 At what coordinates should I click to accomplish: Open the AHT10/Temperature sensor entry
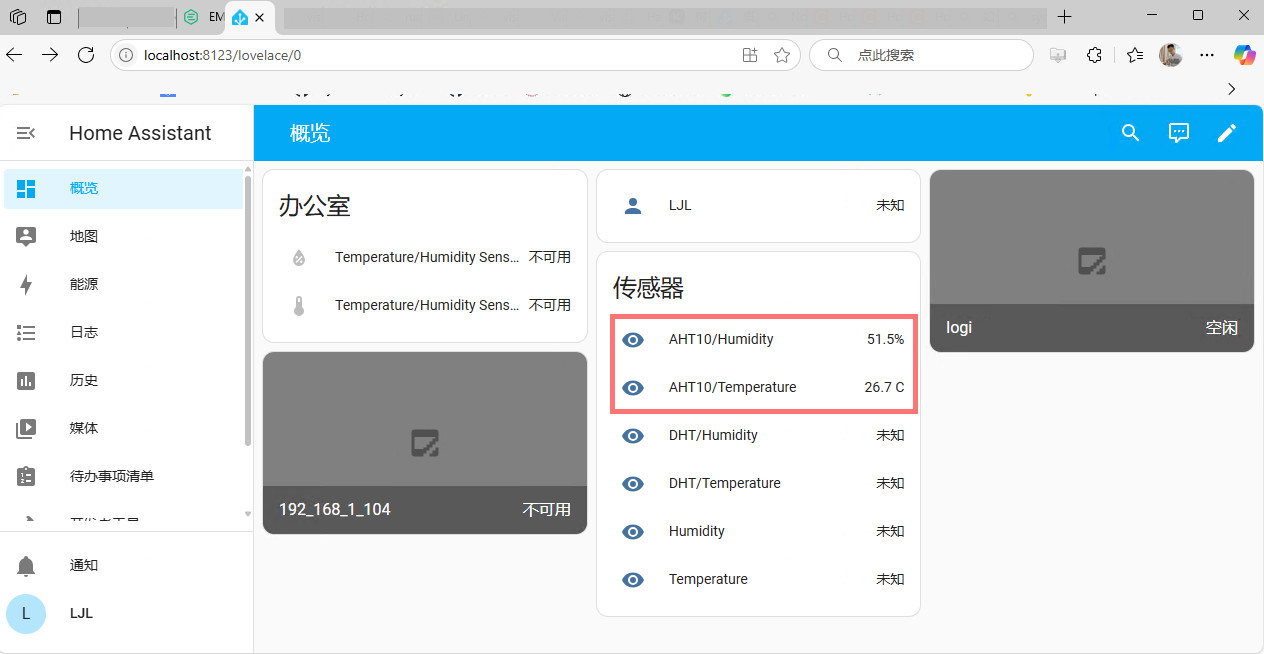(x=732, y=388)
